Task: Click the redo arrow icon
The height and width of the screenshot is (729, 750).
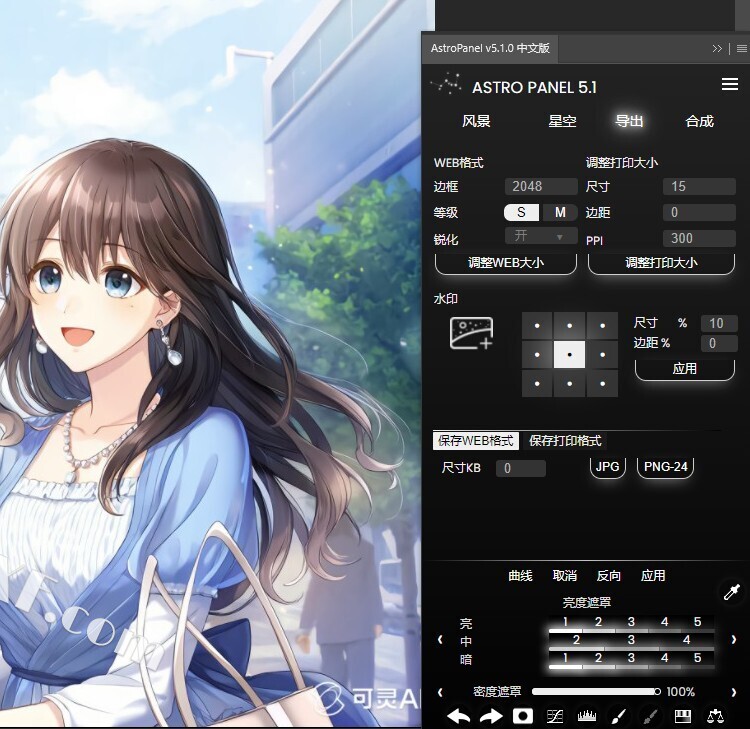Action: 490,716
